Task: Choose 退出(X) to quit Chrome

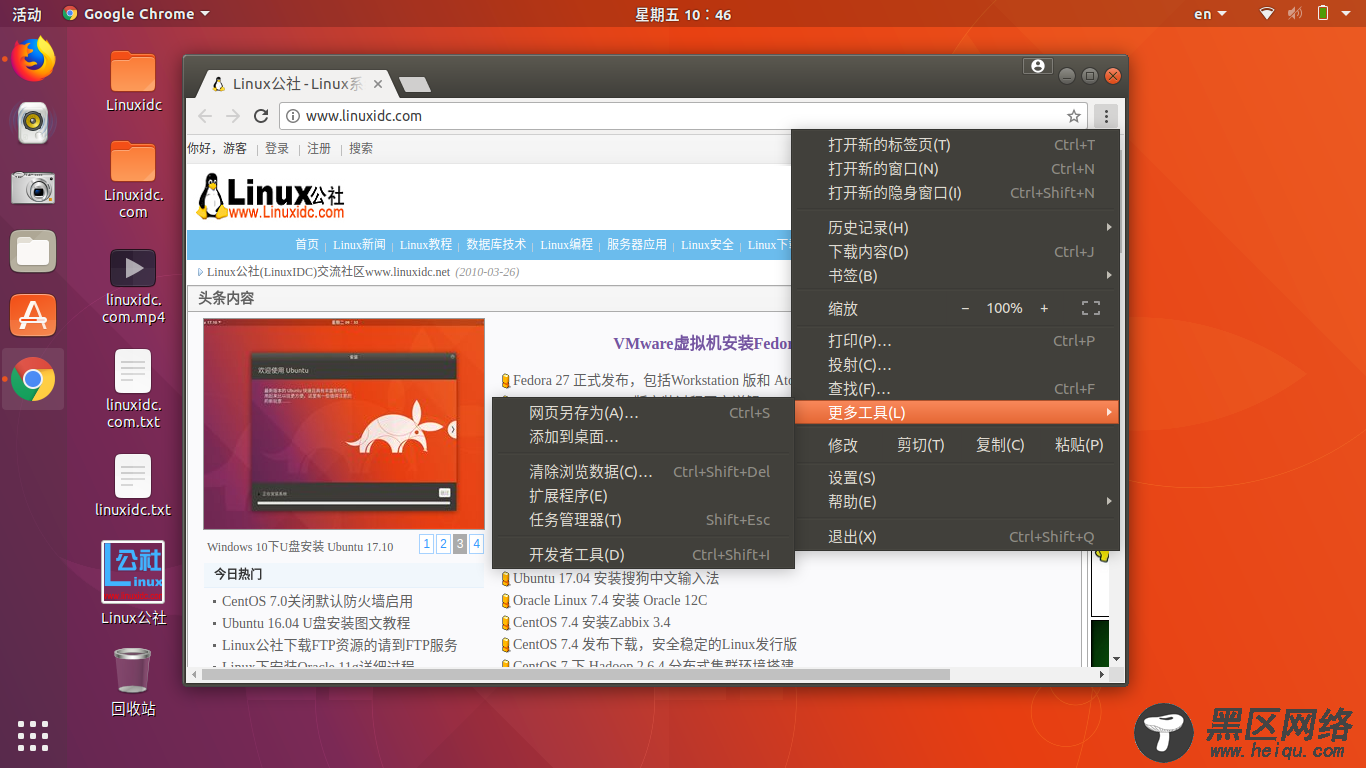Action: click(x=956, y=537)
